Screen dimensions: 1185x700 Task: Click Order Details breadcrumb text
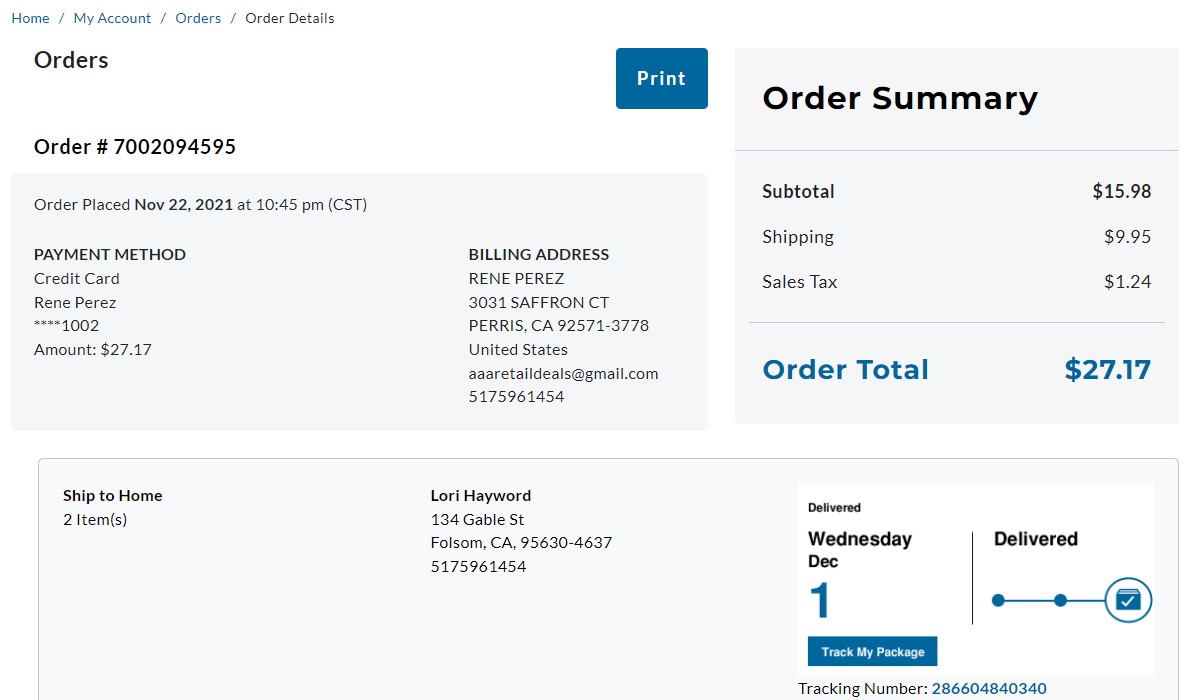(289, 18)
